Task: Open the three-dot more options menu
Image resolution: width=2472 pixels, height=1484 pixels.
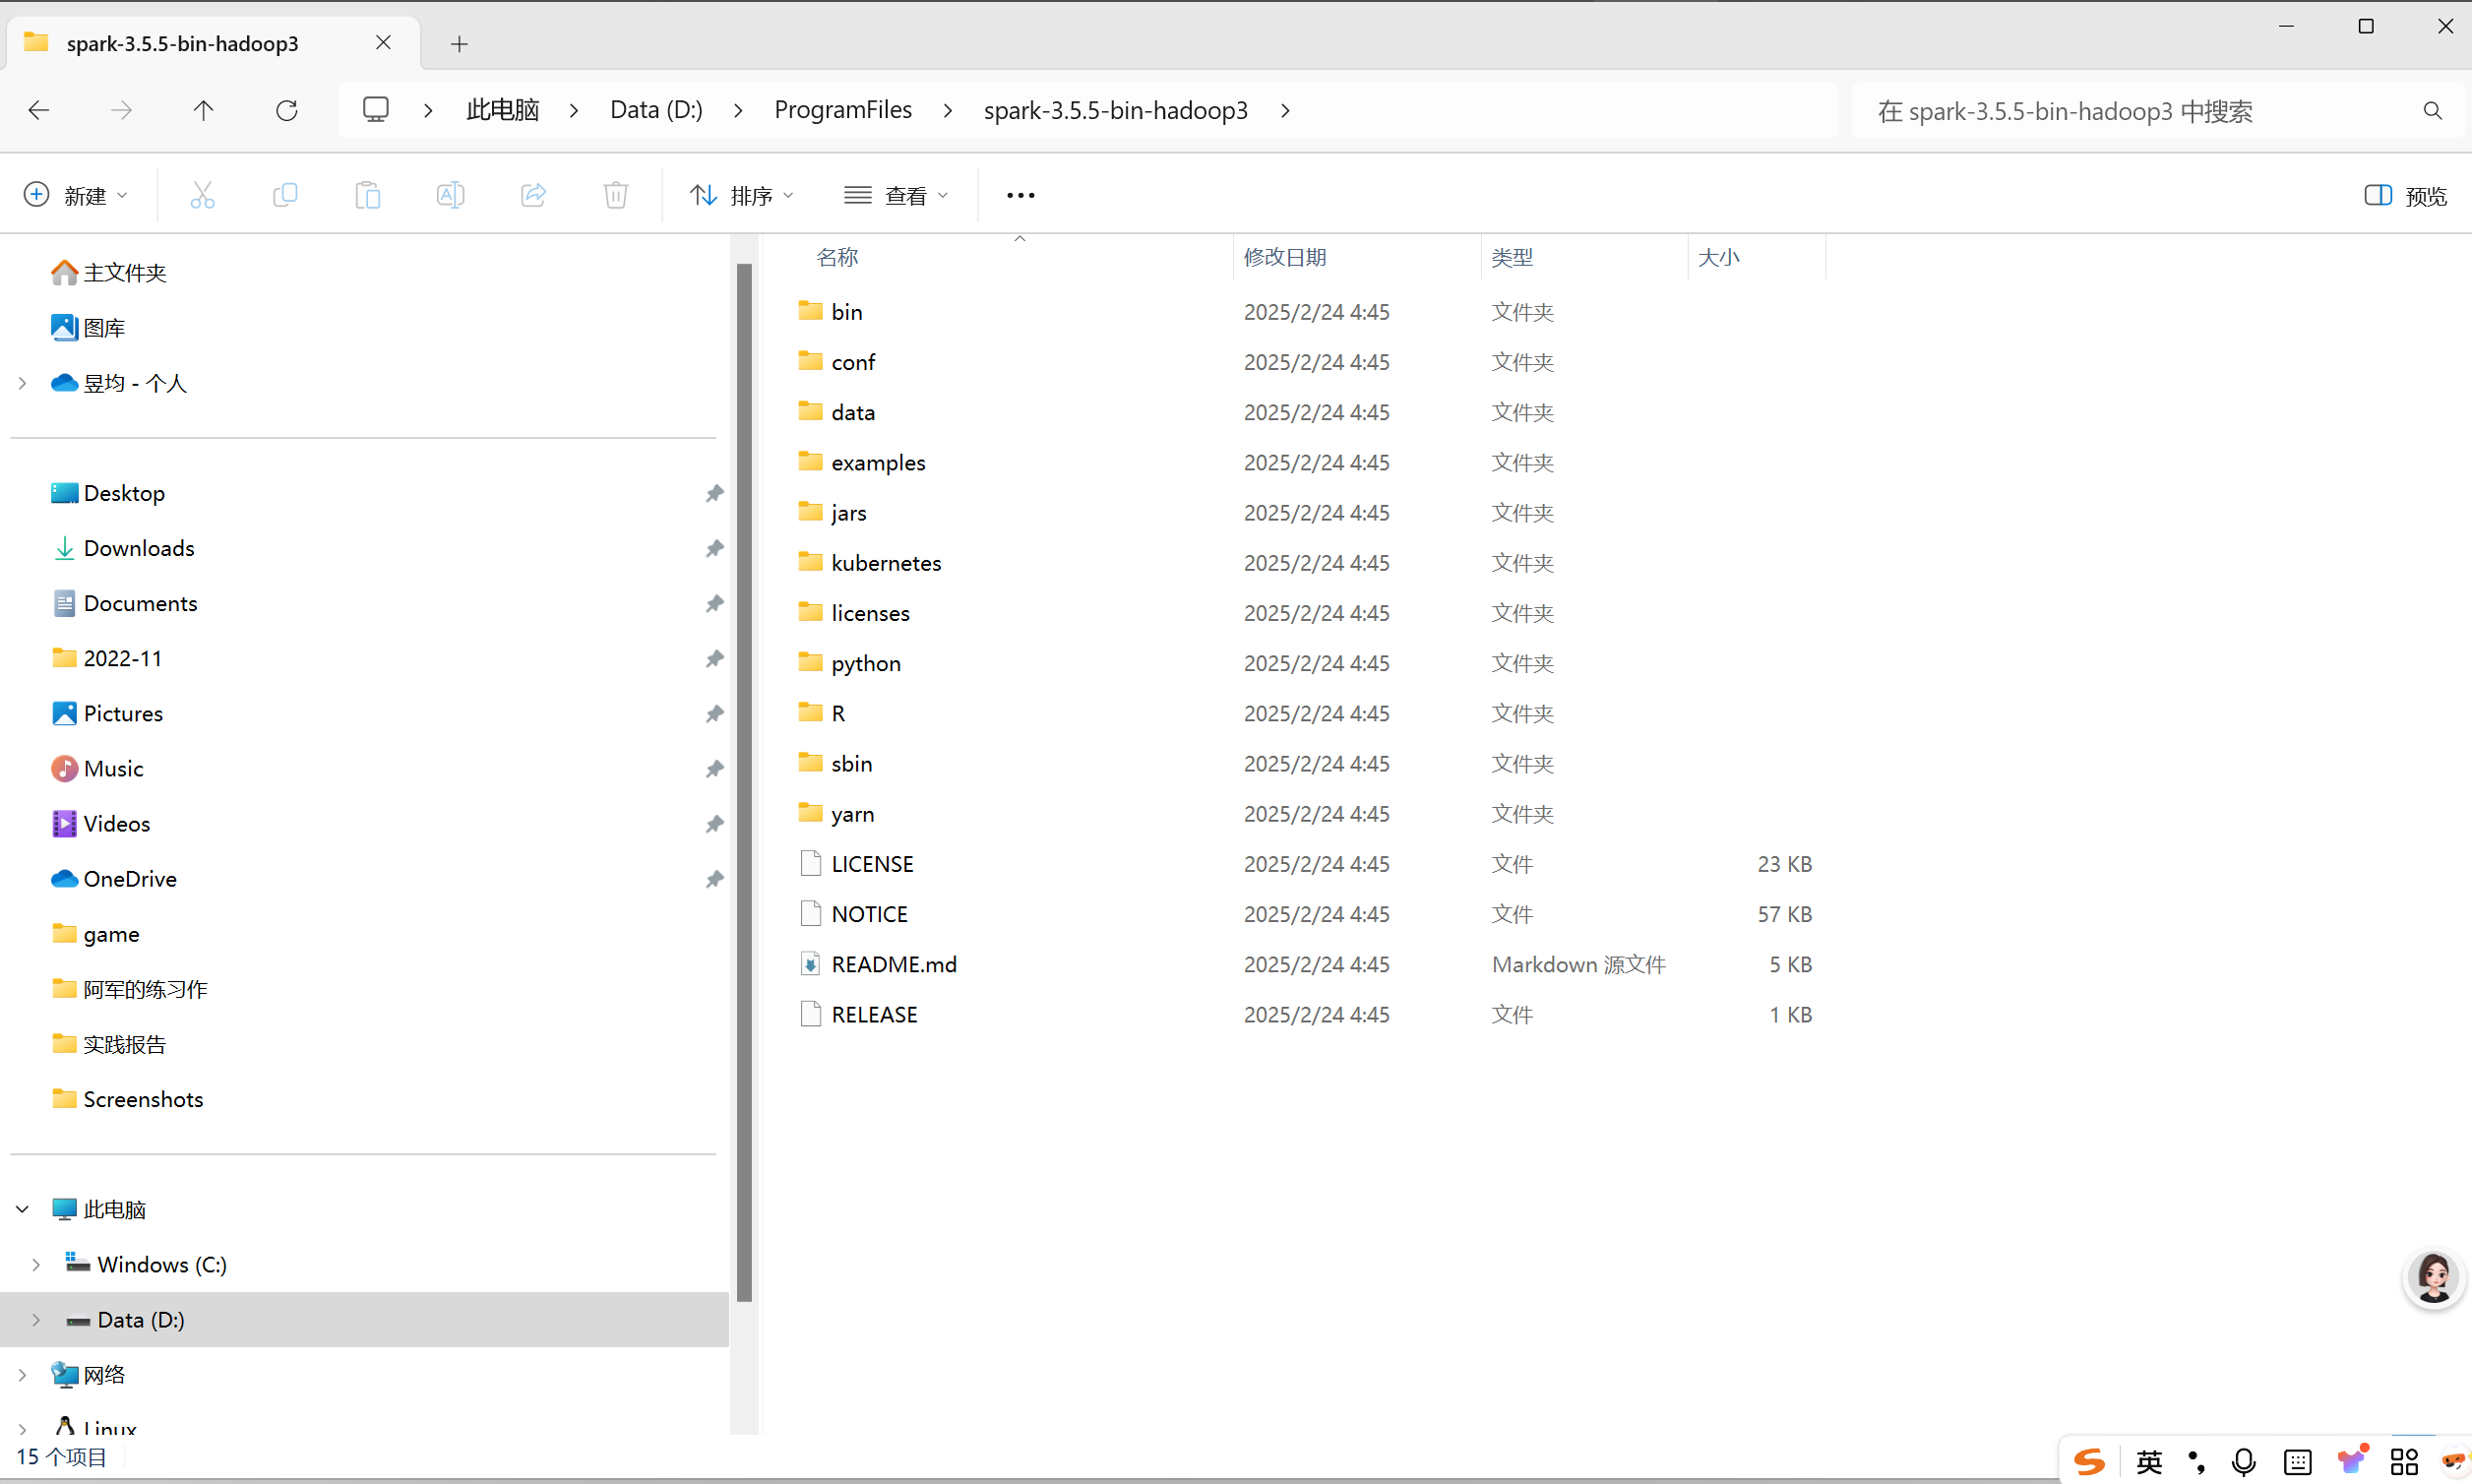Action: [x=1020, y=195]
